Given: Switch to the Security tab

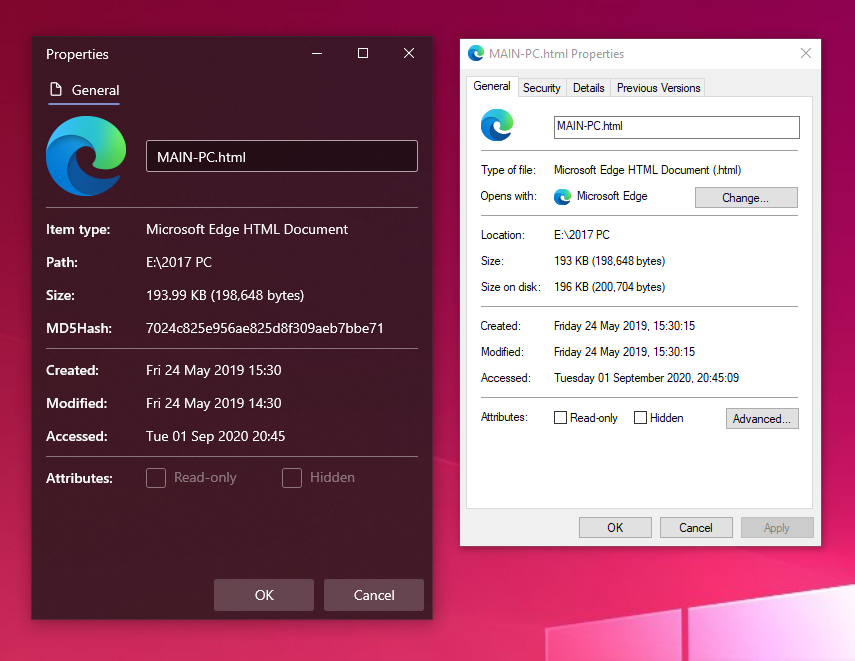Looking at the screenshot, I should [541, 88].
